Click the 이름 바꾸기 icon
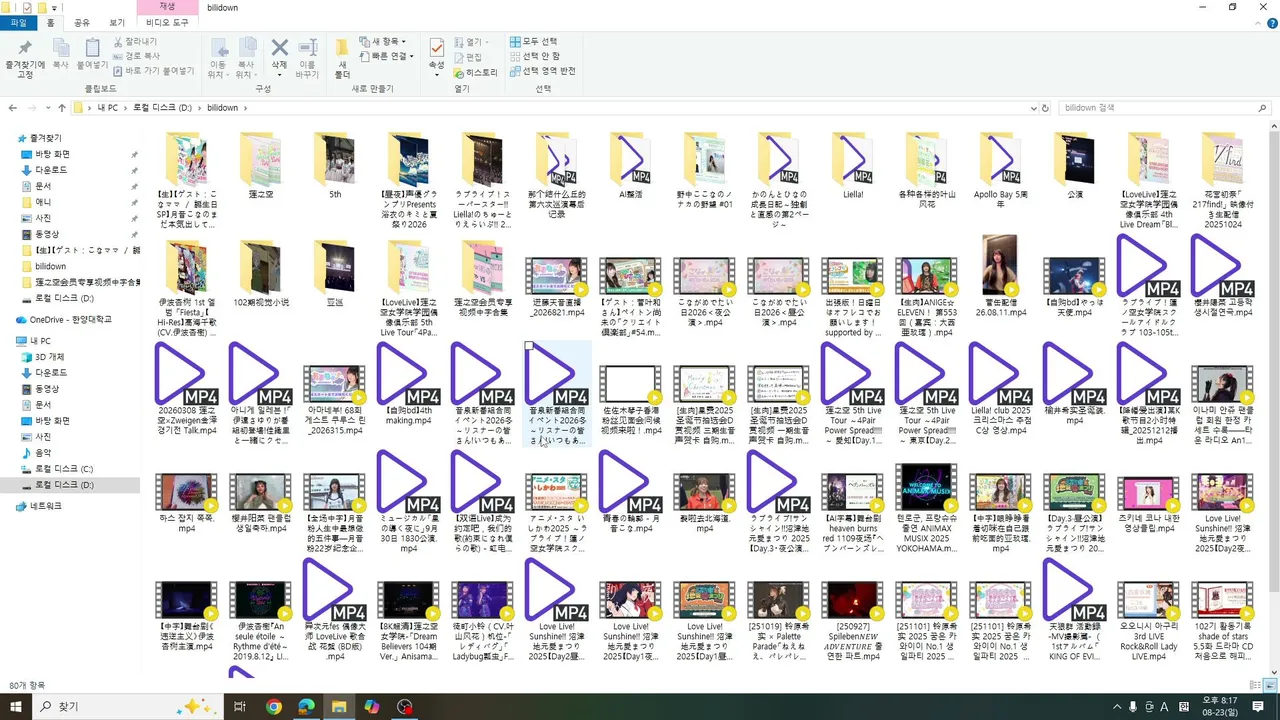This screenshot has width=1280, height=720. coord(308,47)
